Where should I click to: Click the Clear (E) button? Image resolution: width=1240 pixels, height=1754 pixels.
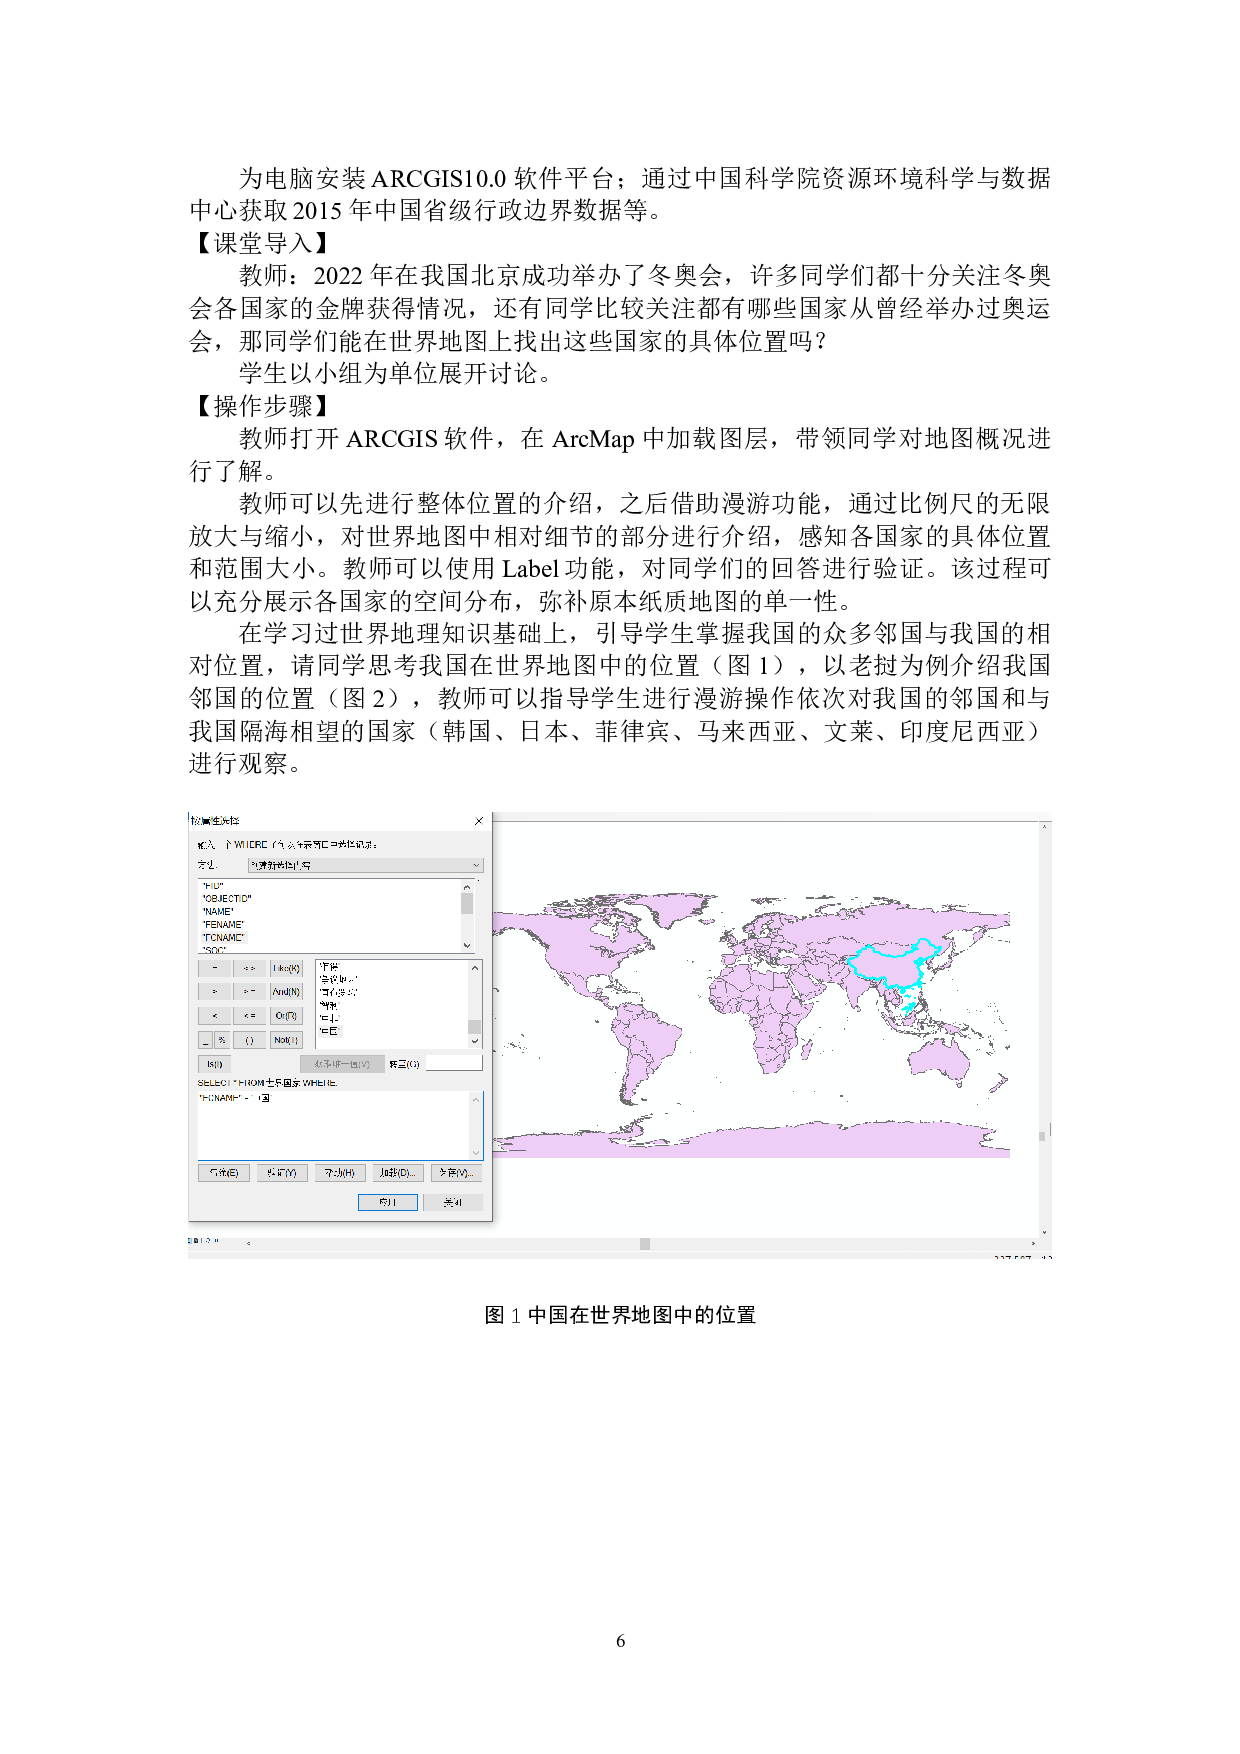224,1173
